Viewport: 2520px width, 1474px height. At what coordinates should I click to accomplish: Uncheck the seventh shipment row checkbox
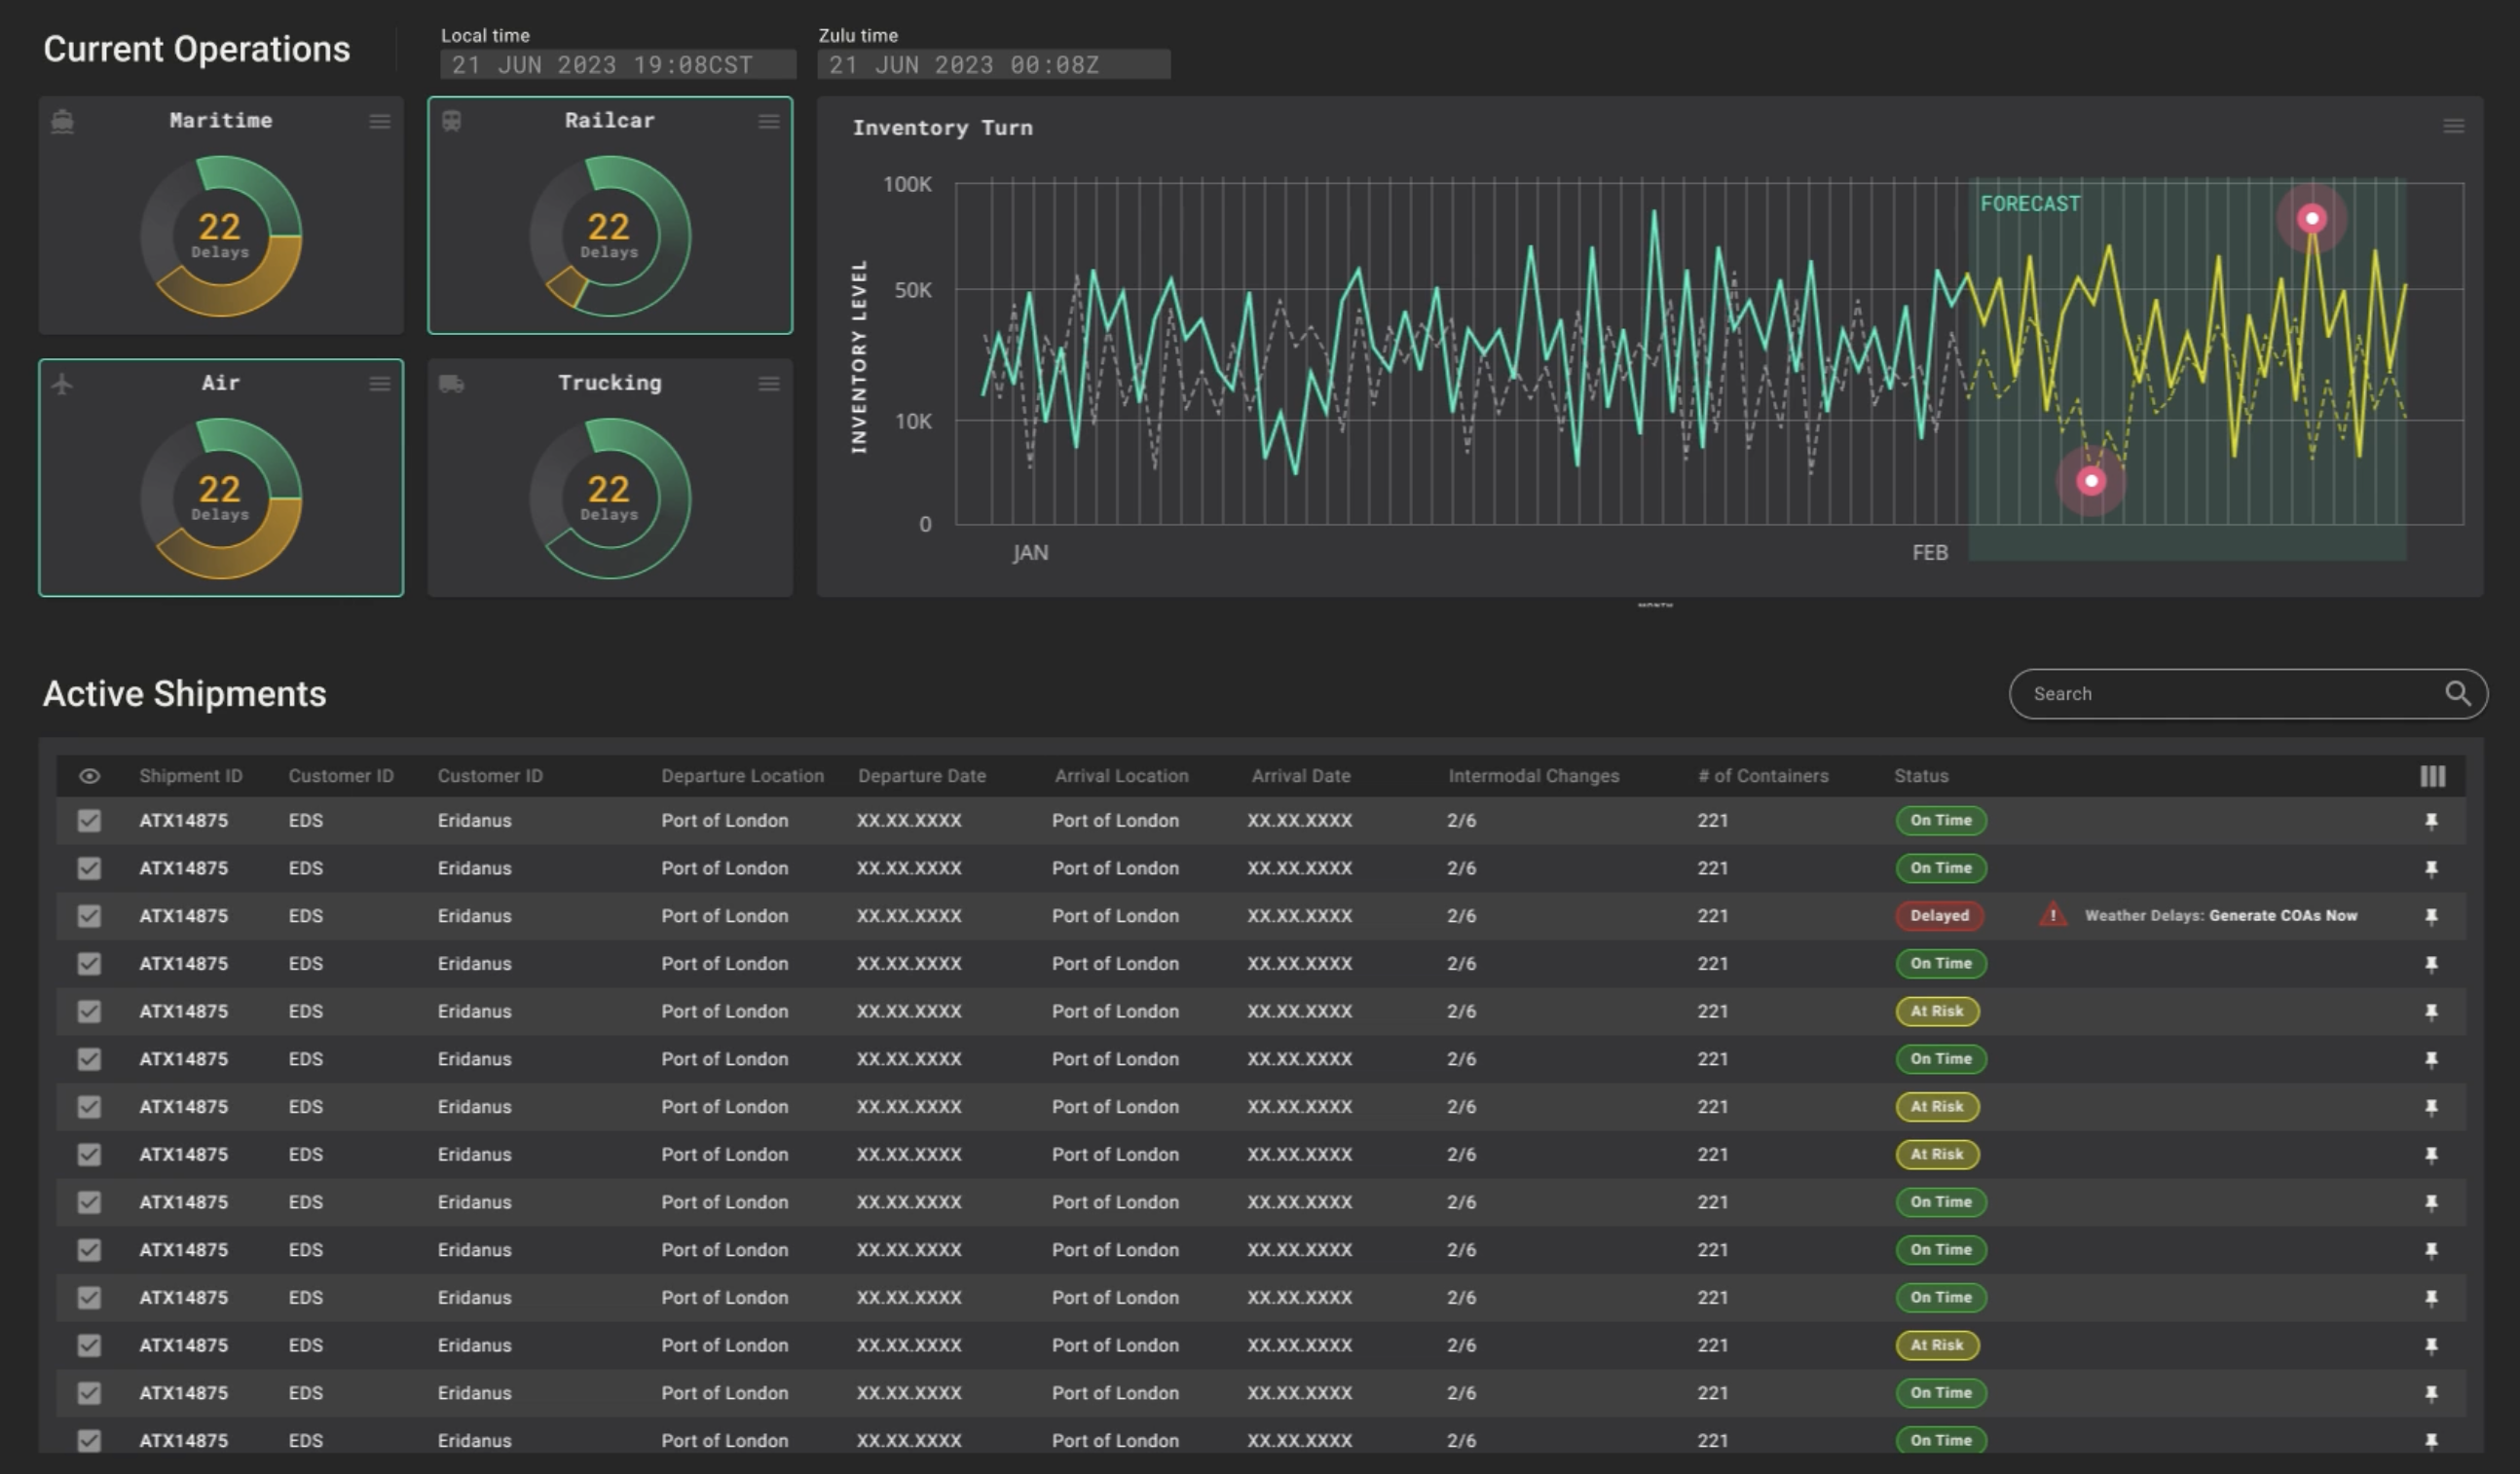click(x=89, y=1107)
